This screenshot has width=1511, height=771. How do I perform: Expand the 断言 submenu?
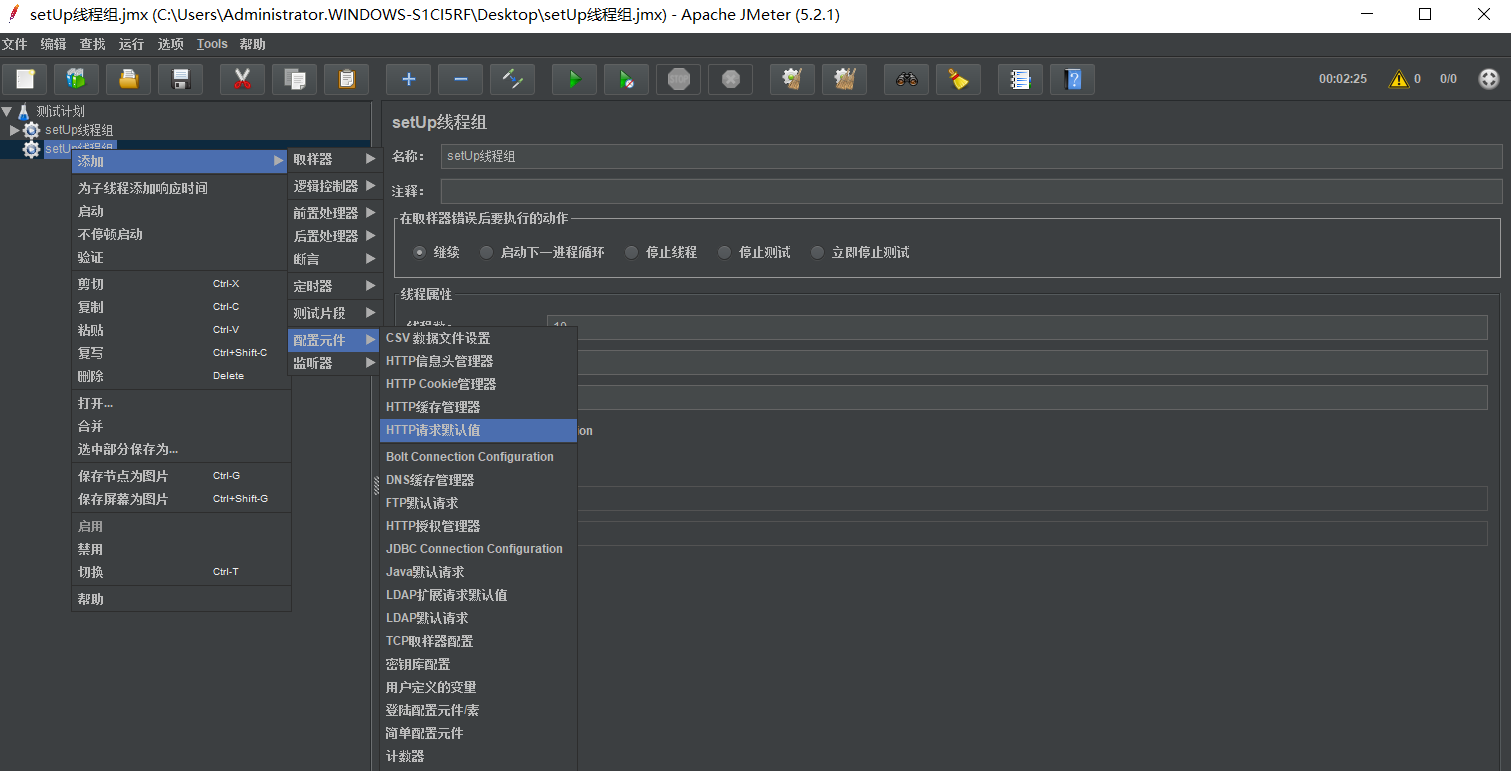(335, 259)
